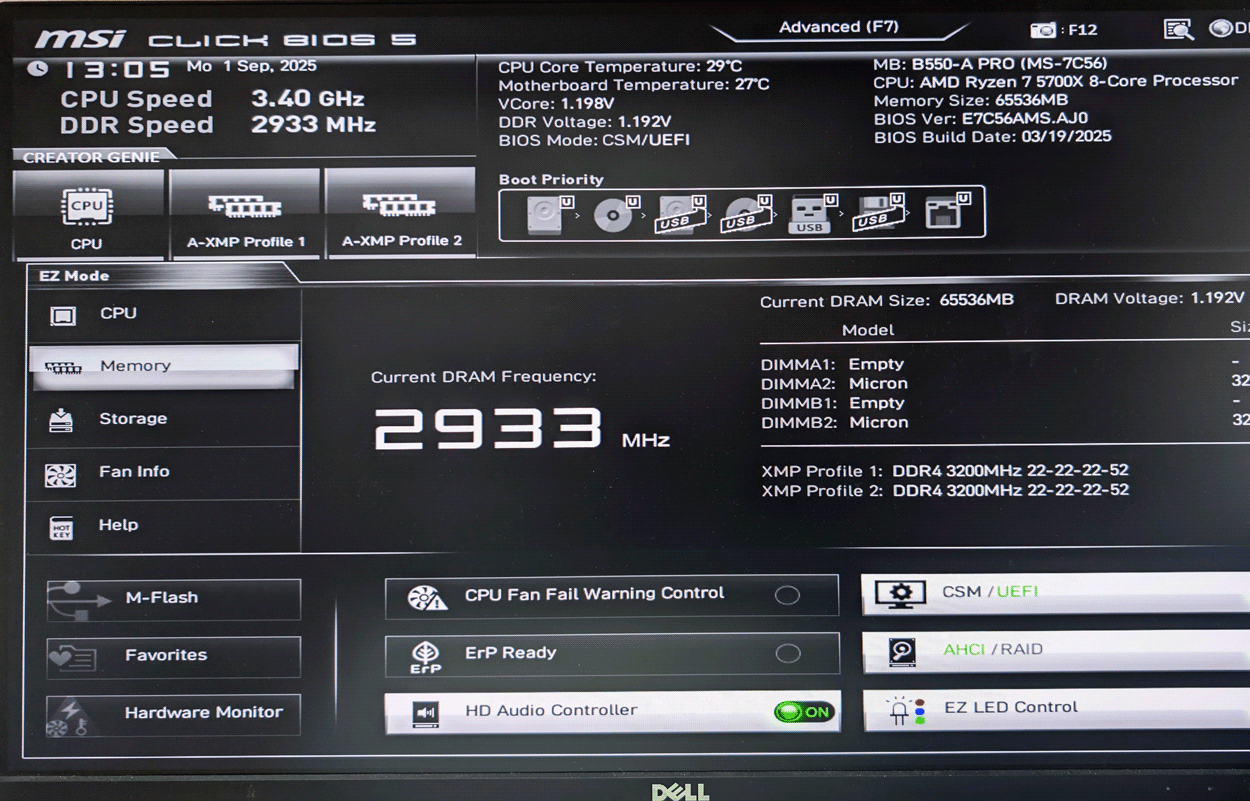The height and width of the screenshot is (801, 1250).
Task: Click XMP Profile 1 DDR4 3200MHz line
Action: pos(945,471)
